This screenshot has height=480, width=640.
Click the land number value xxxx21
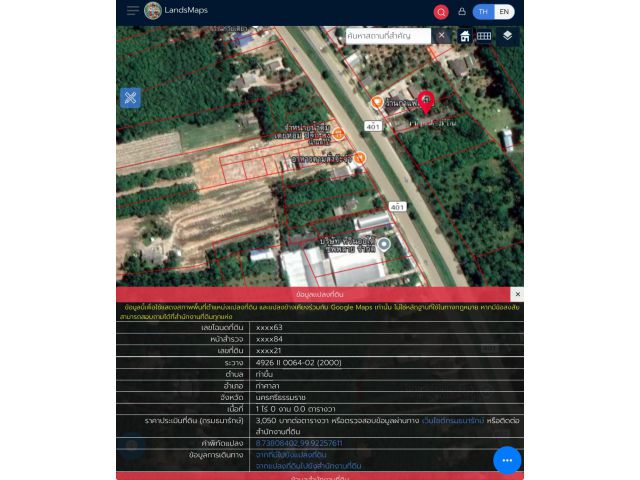click(x=268, y=351)
